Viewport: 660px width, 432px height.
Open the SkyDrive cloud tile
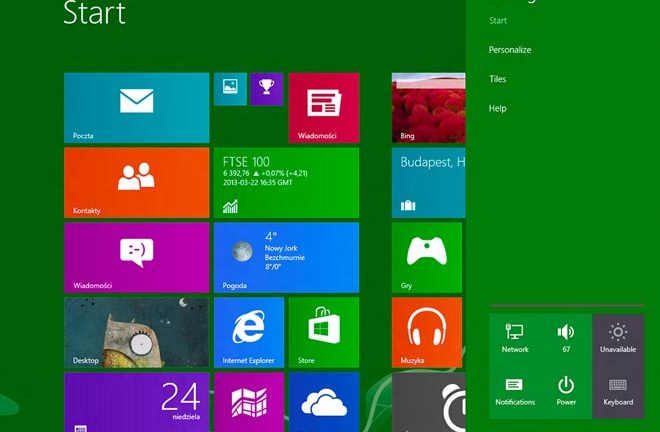324,402
